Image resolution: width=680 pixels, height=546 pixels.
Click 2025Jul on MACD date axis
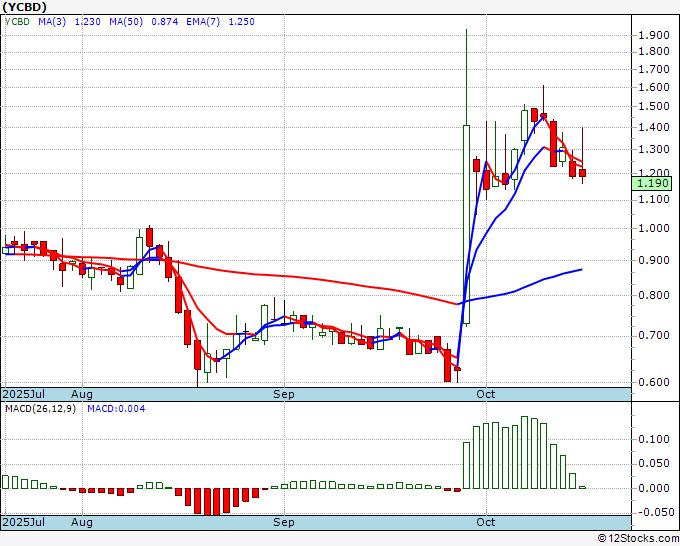click(x=24, y=523)
